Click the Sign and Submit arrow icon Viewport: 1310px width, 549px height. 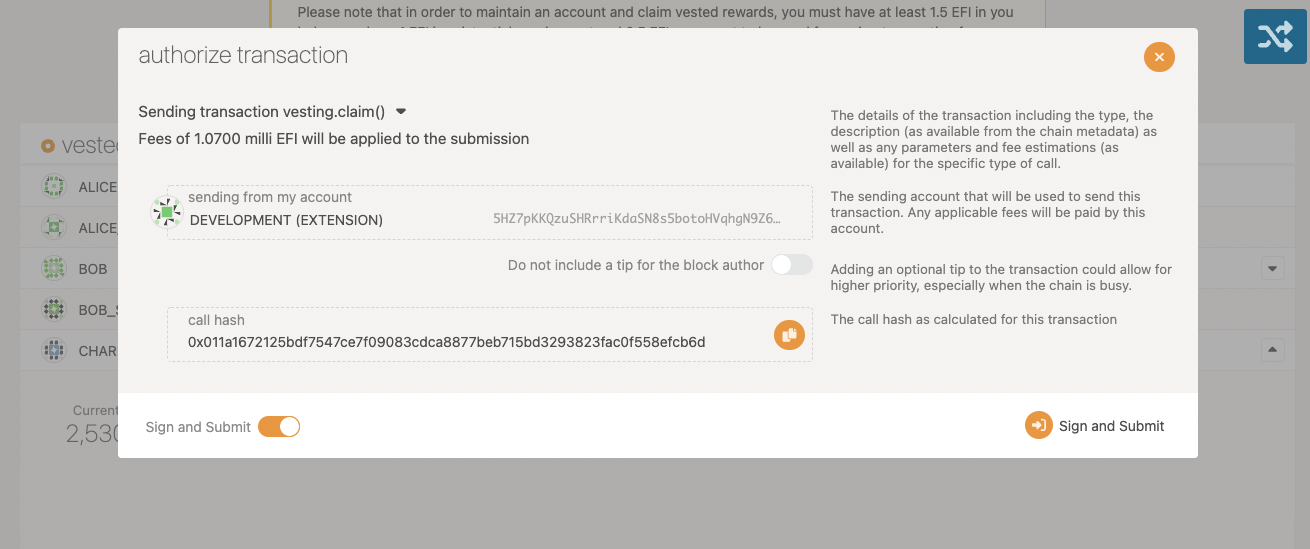1039,426
